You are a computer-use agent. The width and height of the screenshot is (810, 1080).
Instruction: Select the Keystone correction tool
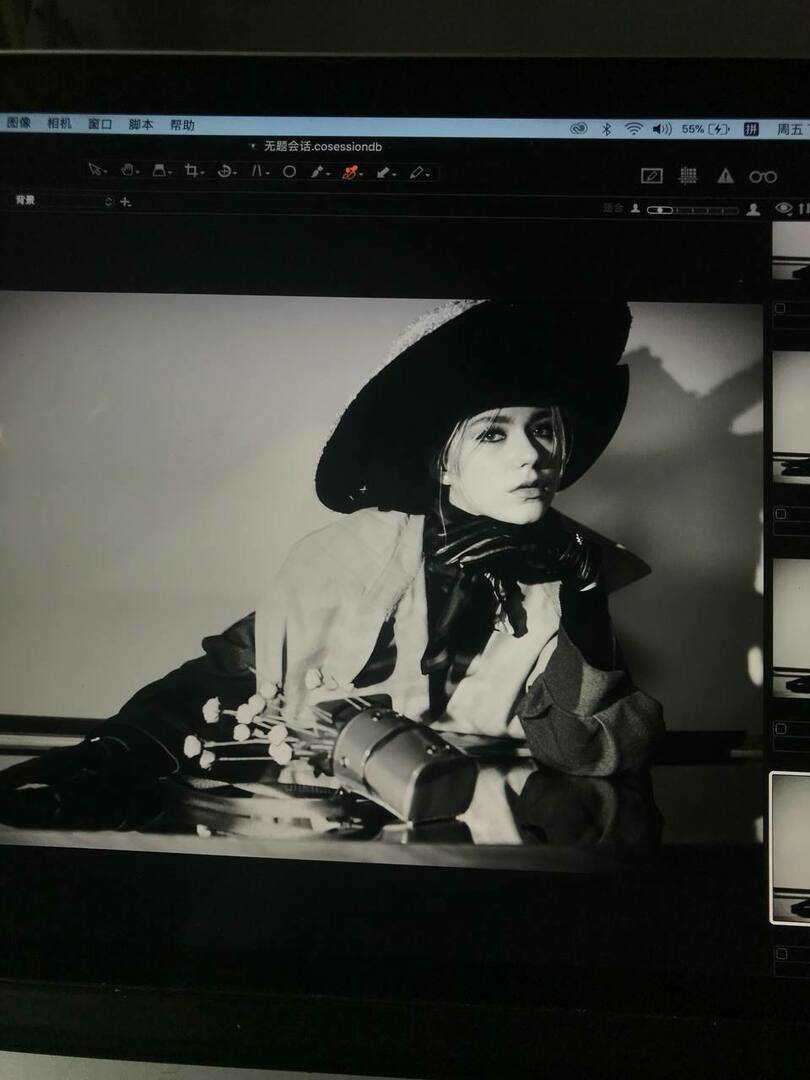(258, 171)
